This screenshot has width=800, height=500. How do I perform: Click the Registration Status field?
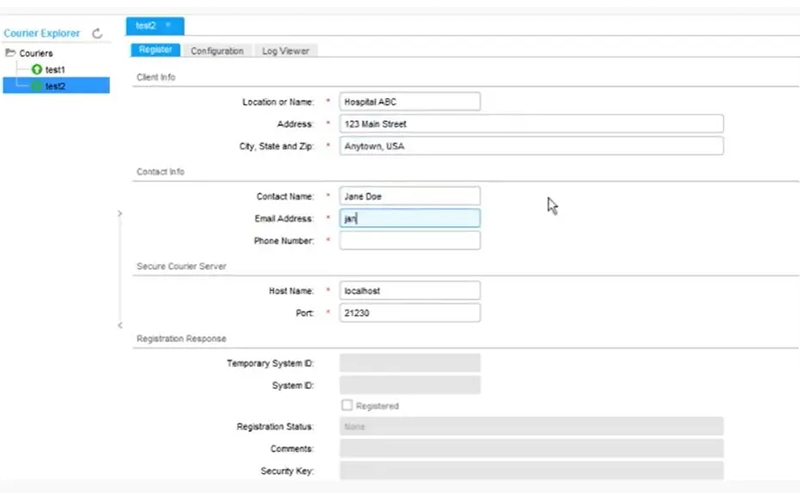pyautogui.click(x=531, y=426)
